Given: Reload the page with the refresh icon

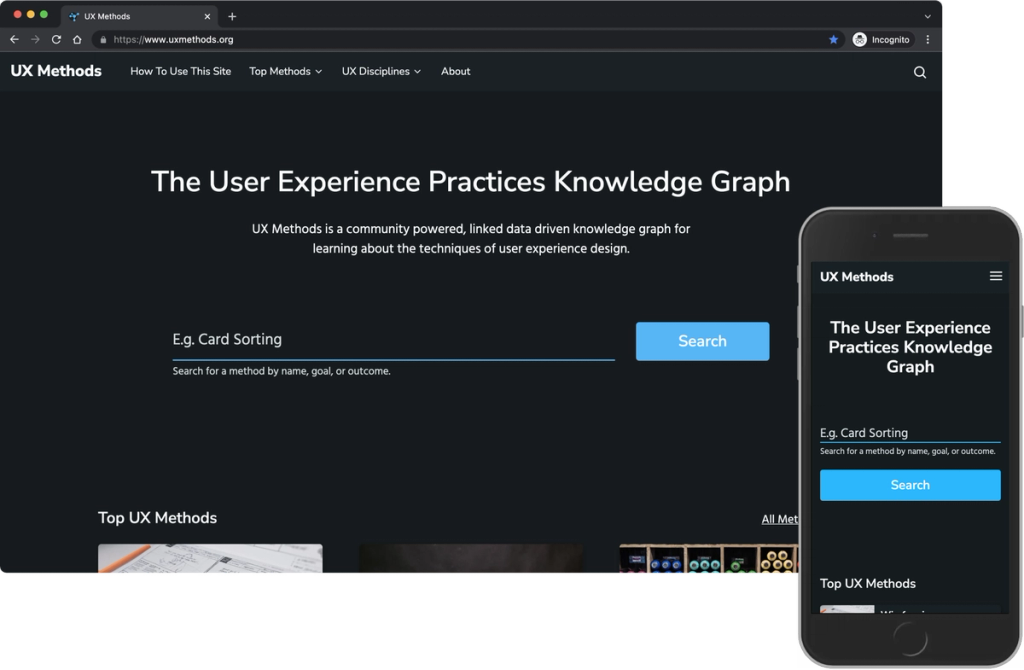Looking at the screenshot, I should [x=56, y=39].
